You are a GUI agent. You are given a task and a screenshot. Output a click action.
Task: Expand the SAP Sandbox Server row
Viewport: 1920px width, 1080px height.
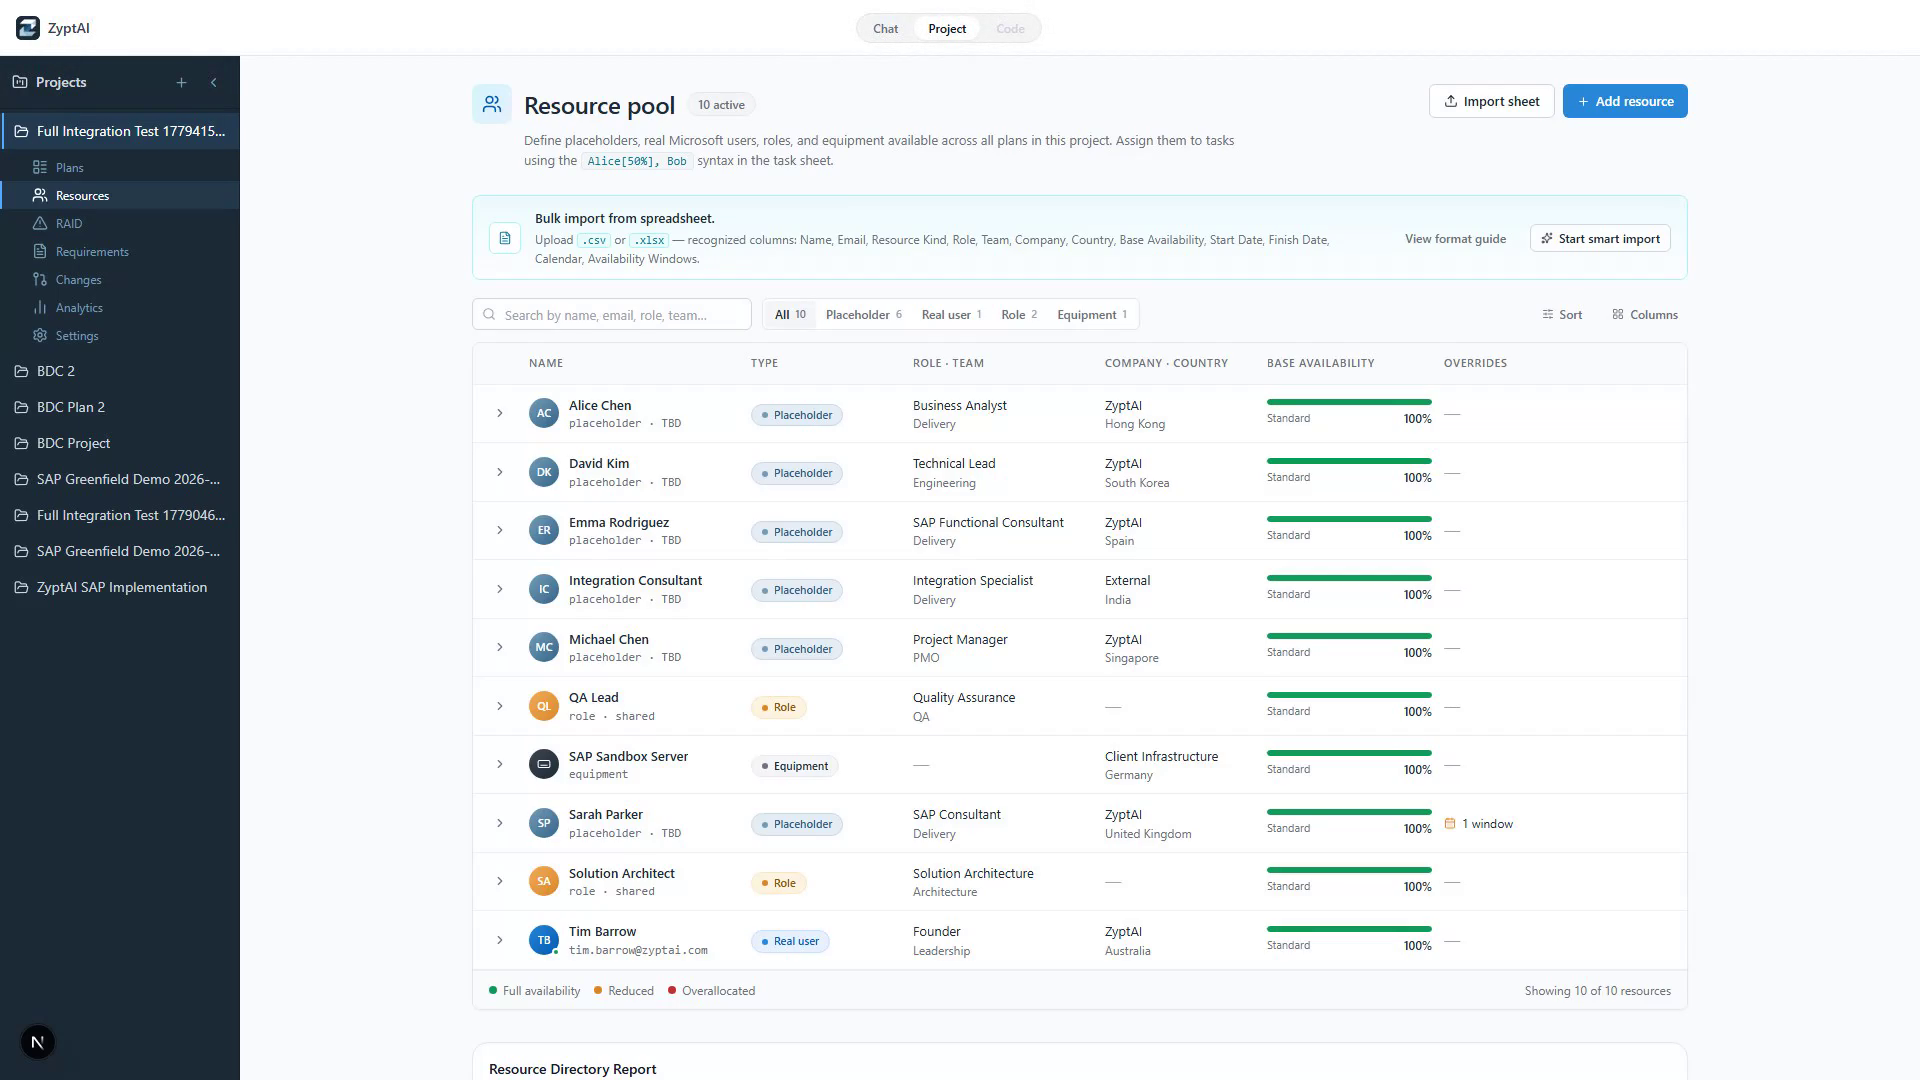click(x=500, y=764)
